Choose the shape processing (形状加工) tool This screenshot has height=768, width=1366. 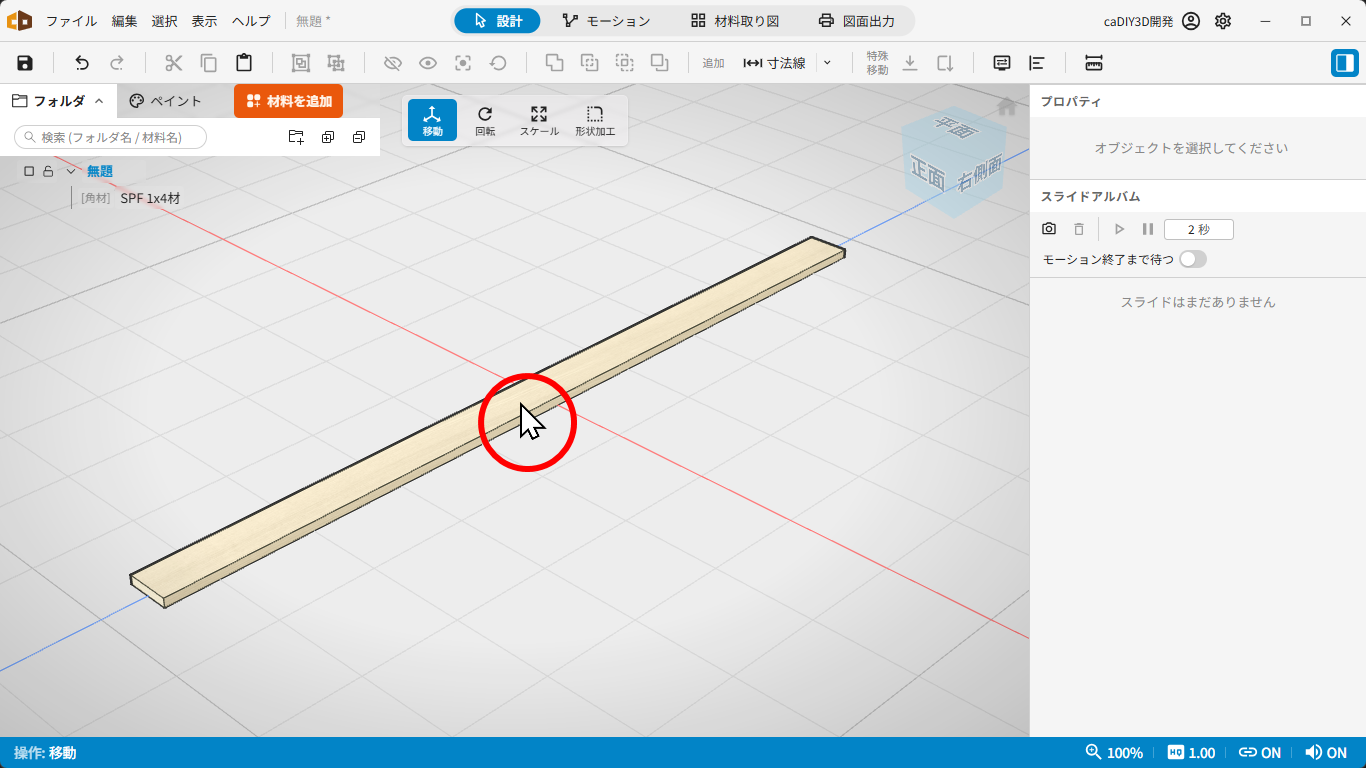pos(595,121)
